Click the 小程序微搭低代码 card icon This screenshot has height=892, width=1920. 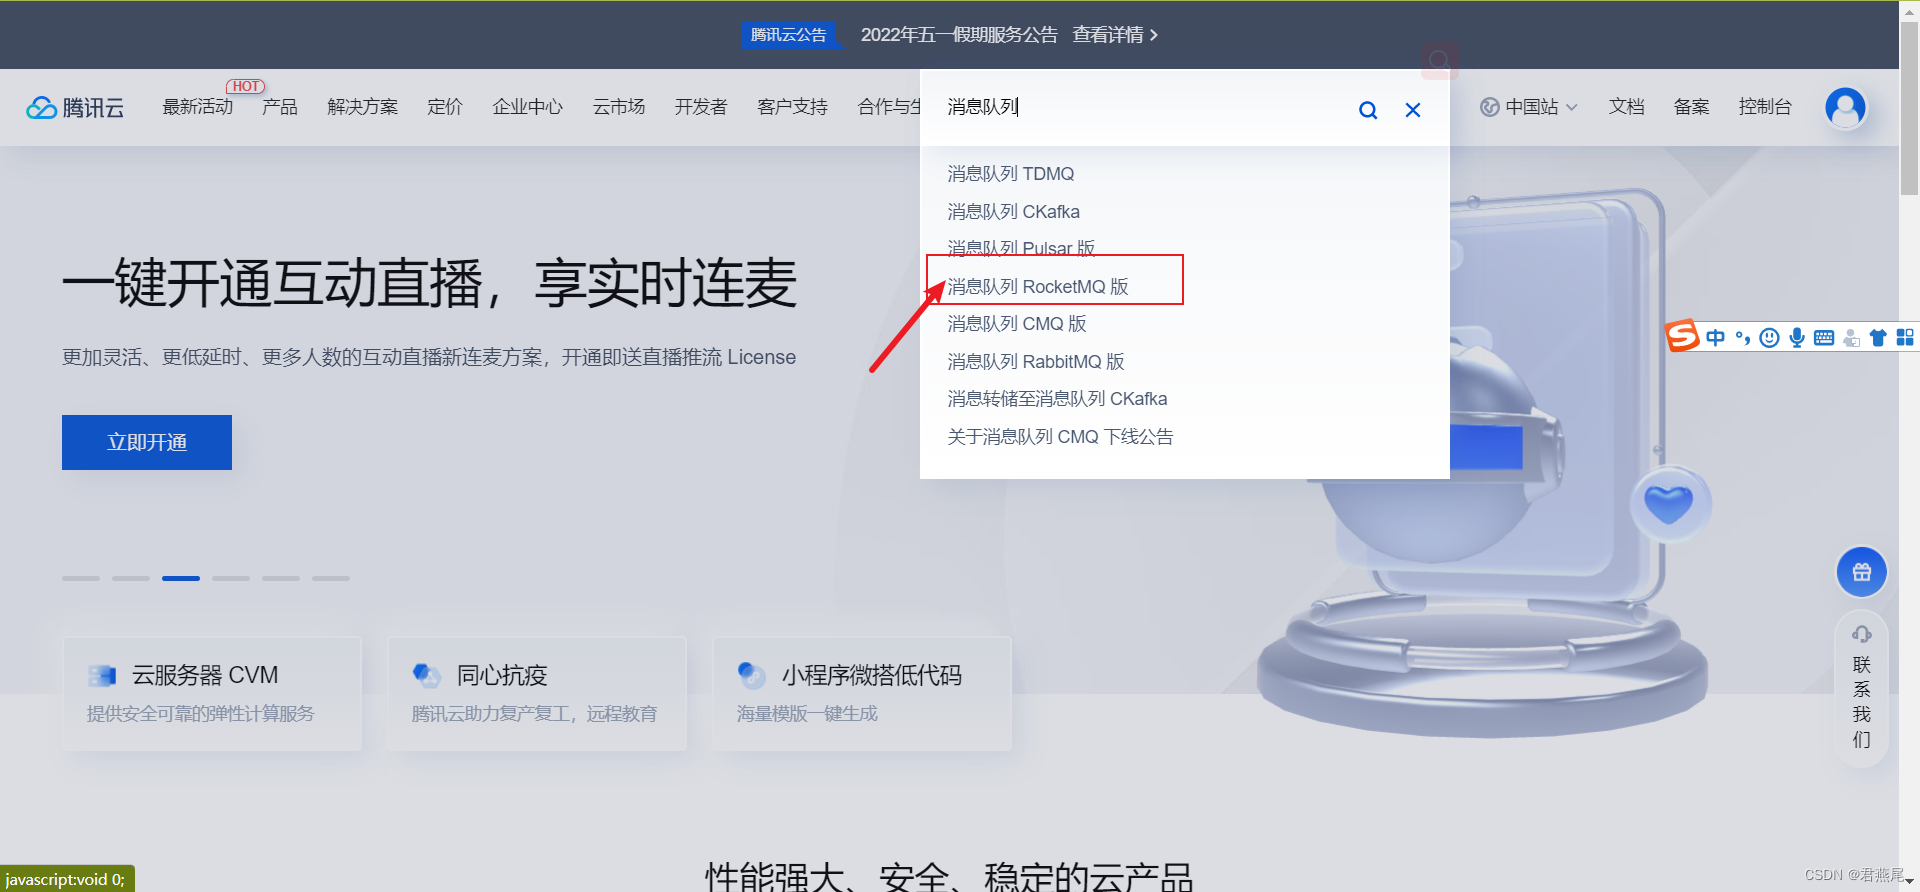click(752, 676)
